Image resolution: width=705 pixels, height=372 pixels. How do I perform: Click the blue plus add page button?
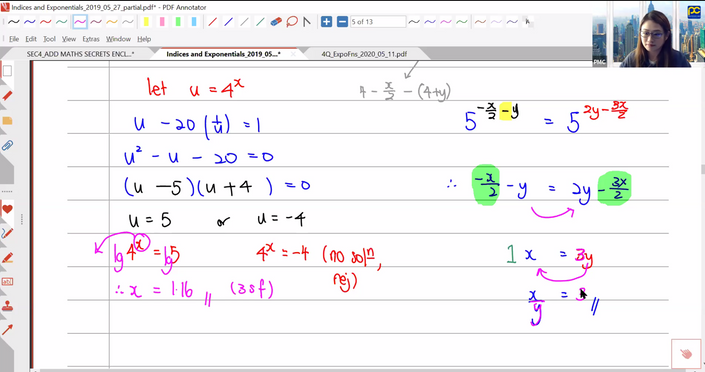tap(326, 22)
